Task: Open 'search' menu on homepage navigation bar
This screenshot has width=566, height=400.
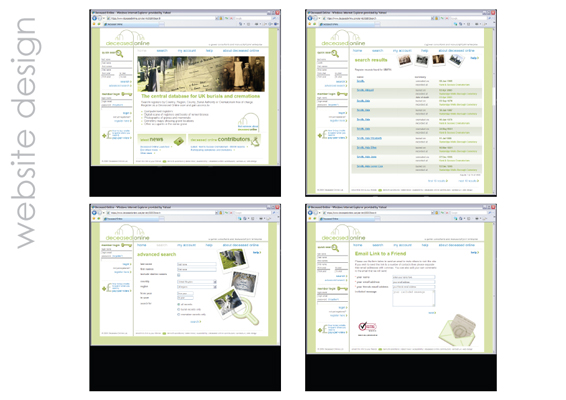Action: coord(162,51)
